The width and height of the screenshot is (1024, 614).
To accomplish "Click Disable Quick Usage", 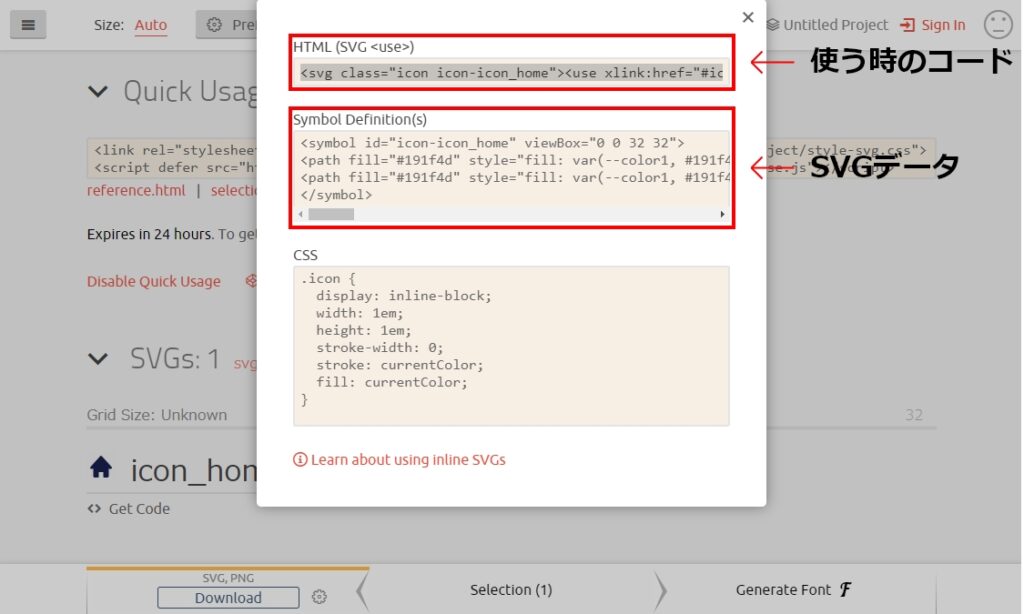I will coord(153,281).
